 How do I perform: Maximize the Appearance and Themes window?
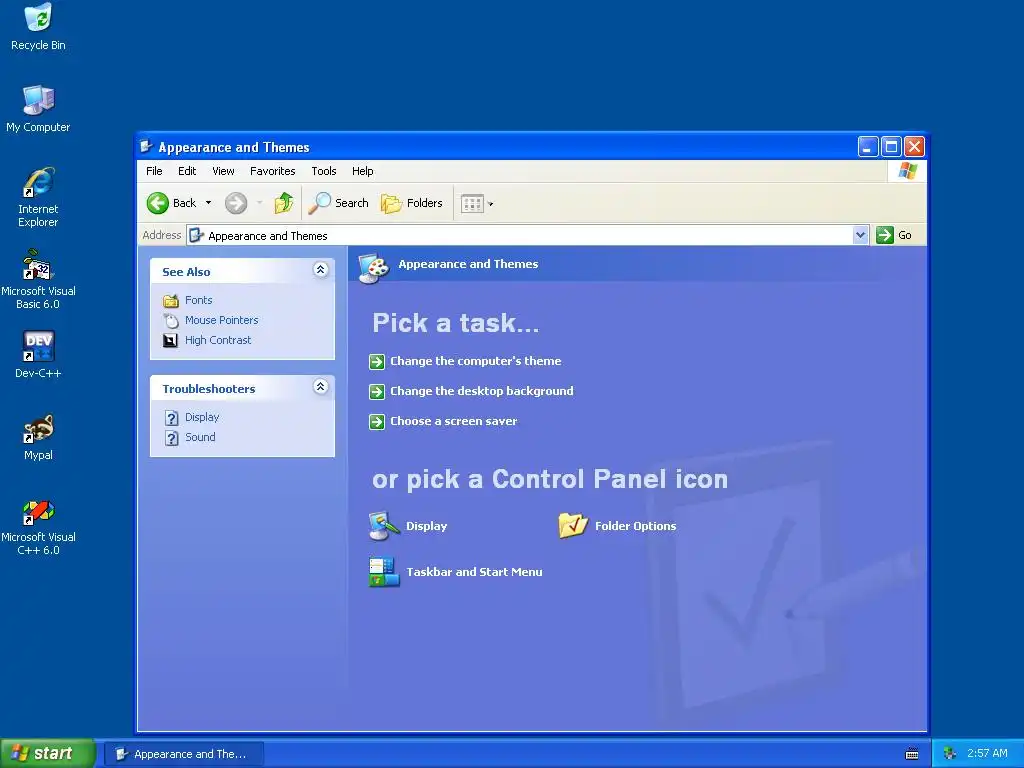click(891, 147)
